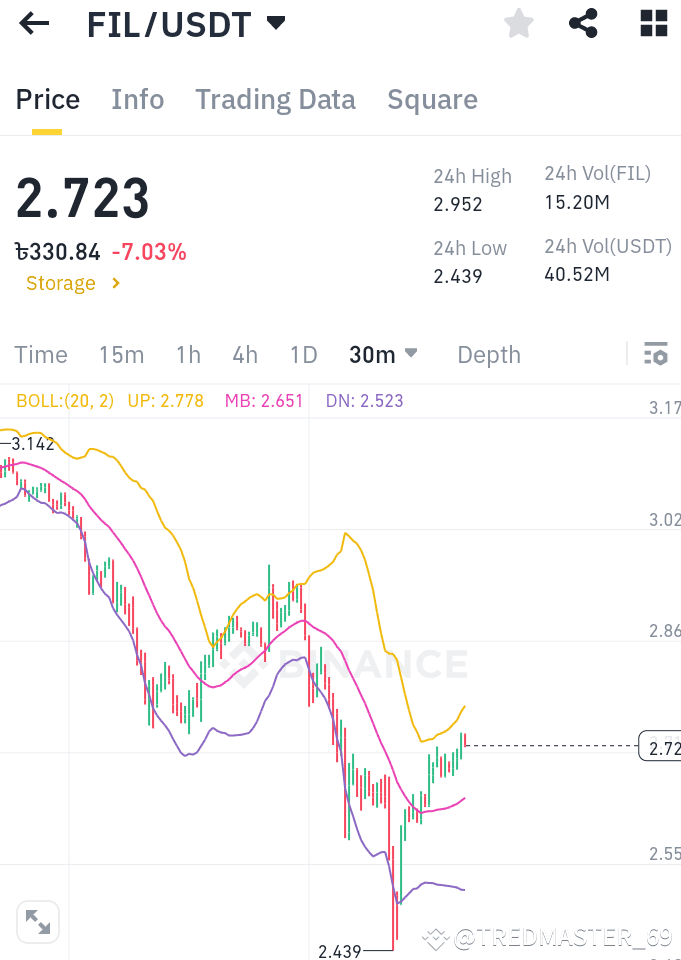The image size is (681, 960).
Task: Switch to the Trading Data tab
Action: click(275, 99)
